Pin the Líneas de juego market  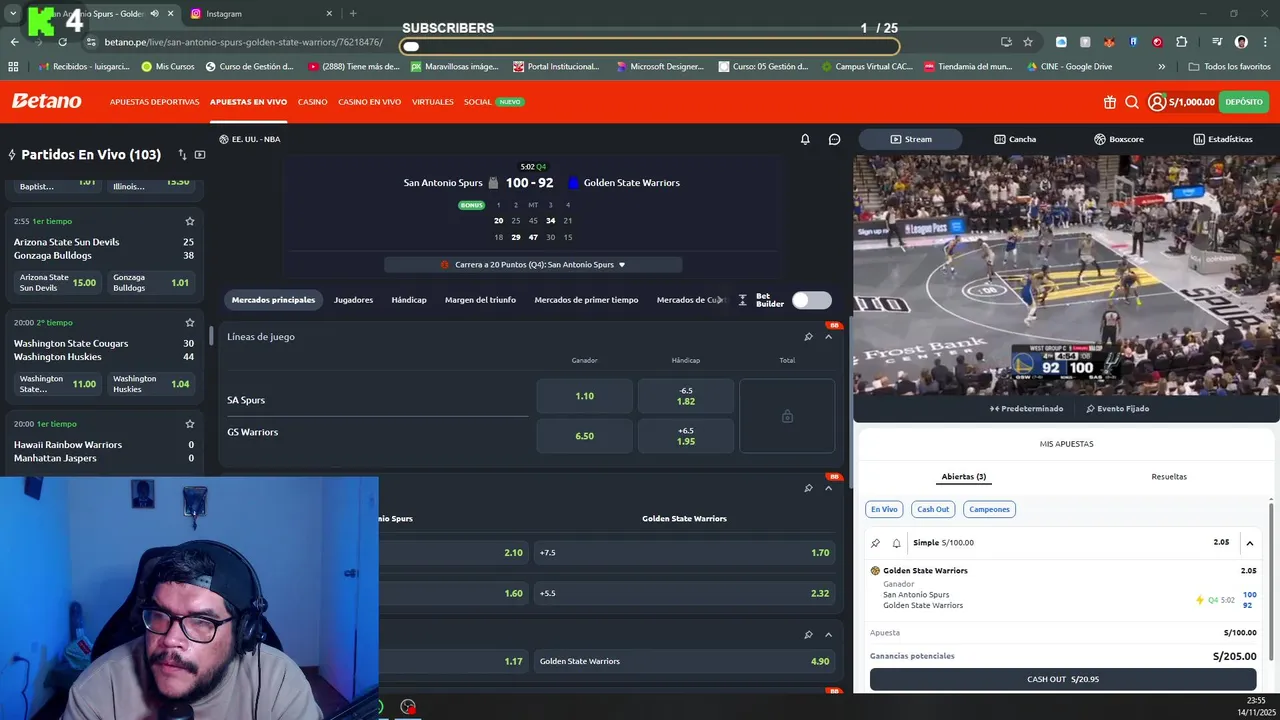click(808, 337)
